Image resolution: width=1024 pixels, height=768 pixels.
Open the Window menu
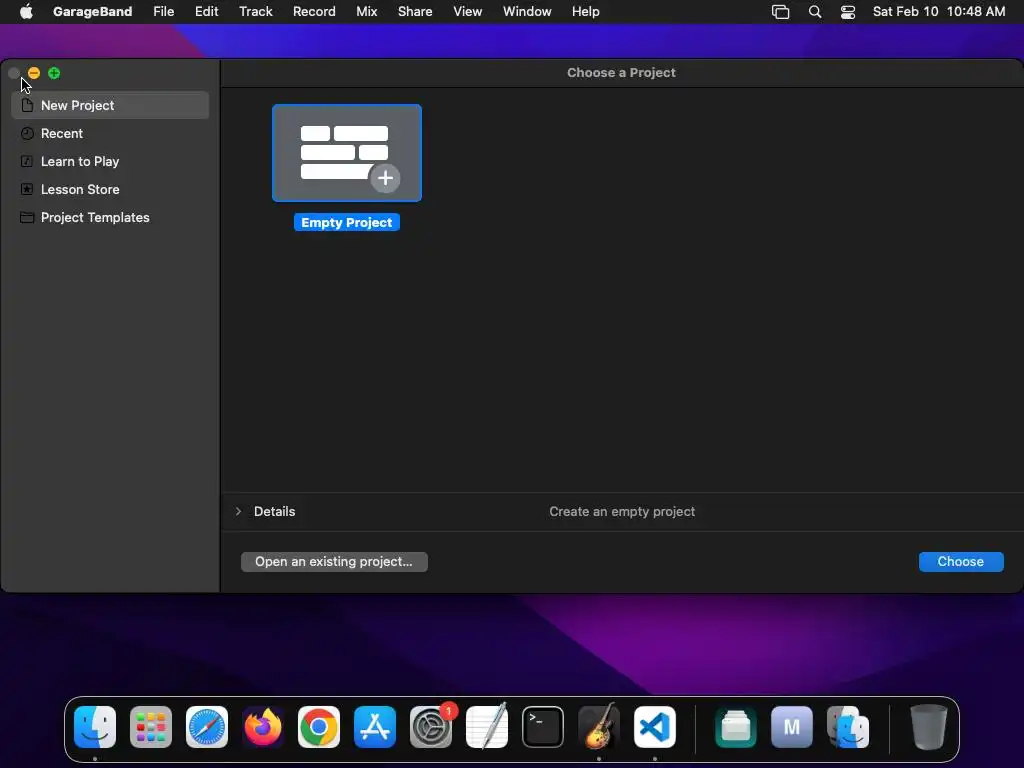527,12
